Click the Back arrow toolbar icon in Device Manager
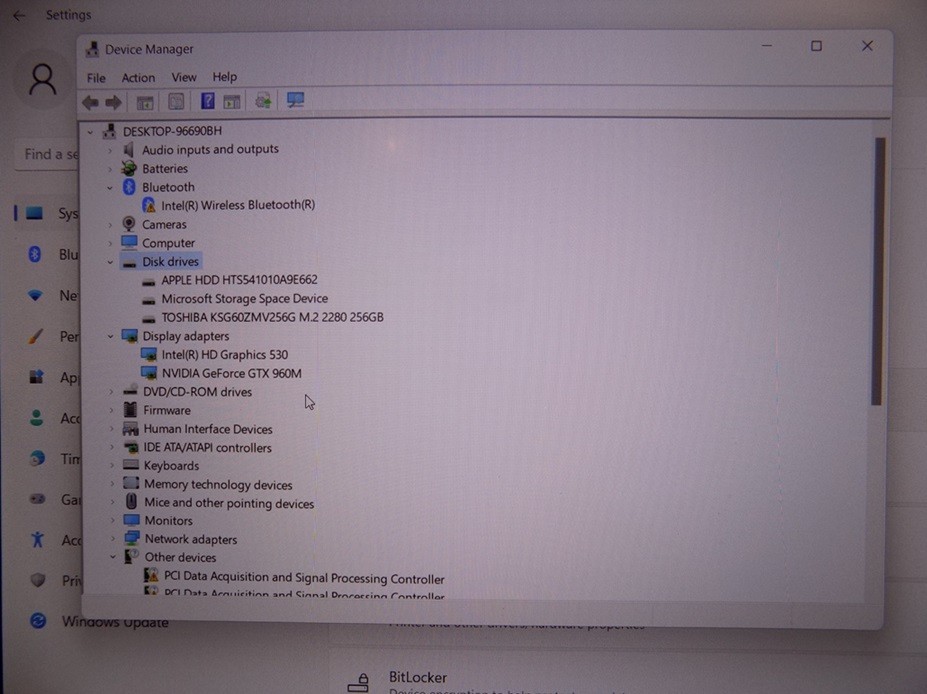 click(x=90, y=102)
